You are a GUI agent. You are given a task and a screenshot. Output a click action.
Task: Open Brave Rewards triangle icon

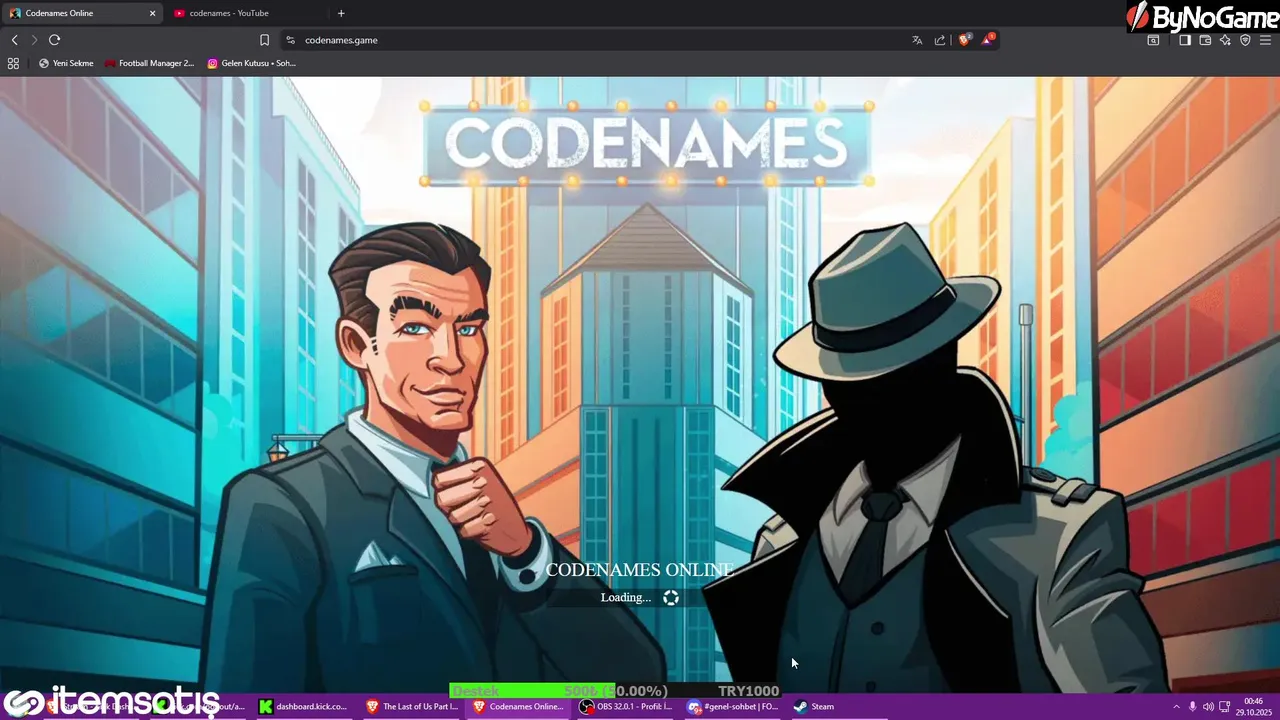(x=988, y=40)
